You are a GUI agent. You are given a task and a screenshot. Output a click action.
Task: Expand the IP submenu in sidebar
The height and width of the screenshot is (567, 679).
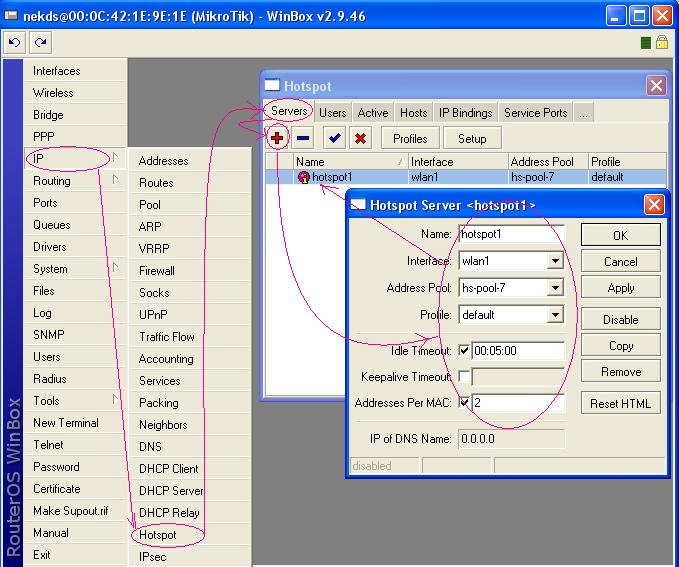click(x=74, y=159)
